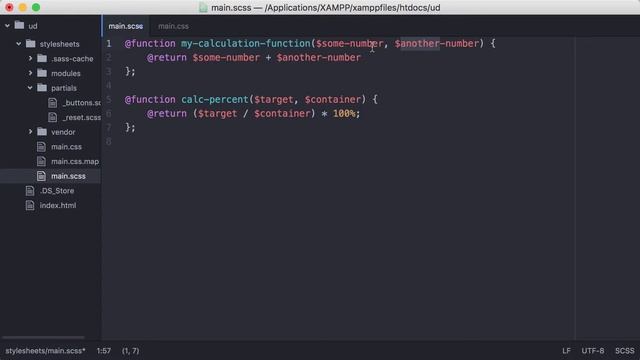Click the @return keyword on line 2
This screenshot has width=640, height=360.
tap(167, 58)
